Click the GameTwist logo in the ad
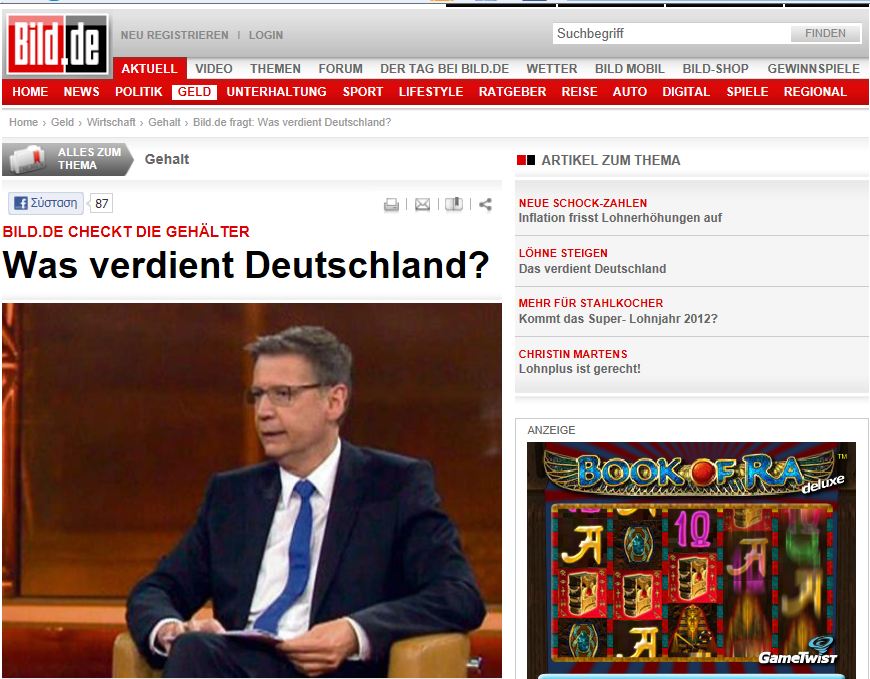Image resolution: width=870 pixels, height=679 pixels. (x=798, y=651)
